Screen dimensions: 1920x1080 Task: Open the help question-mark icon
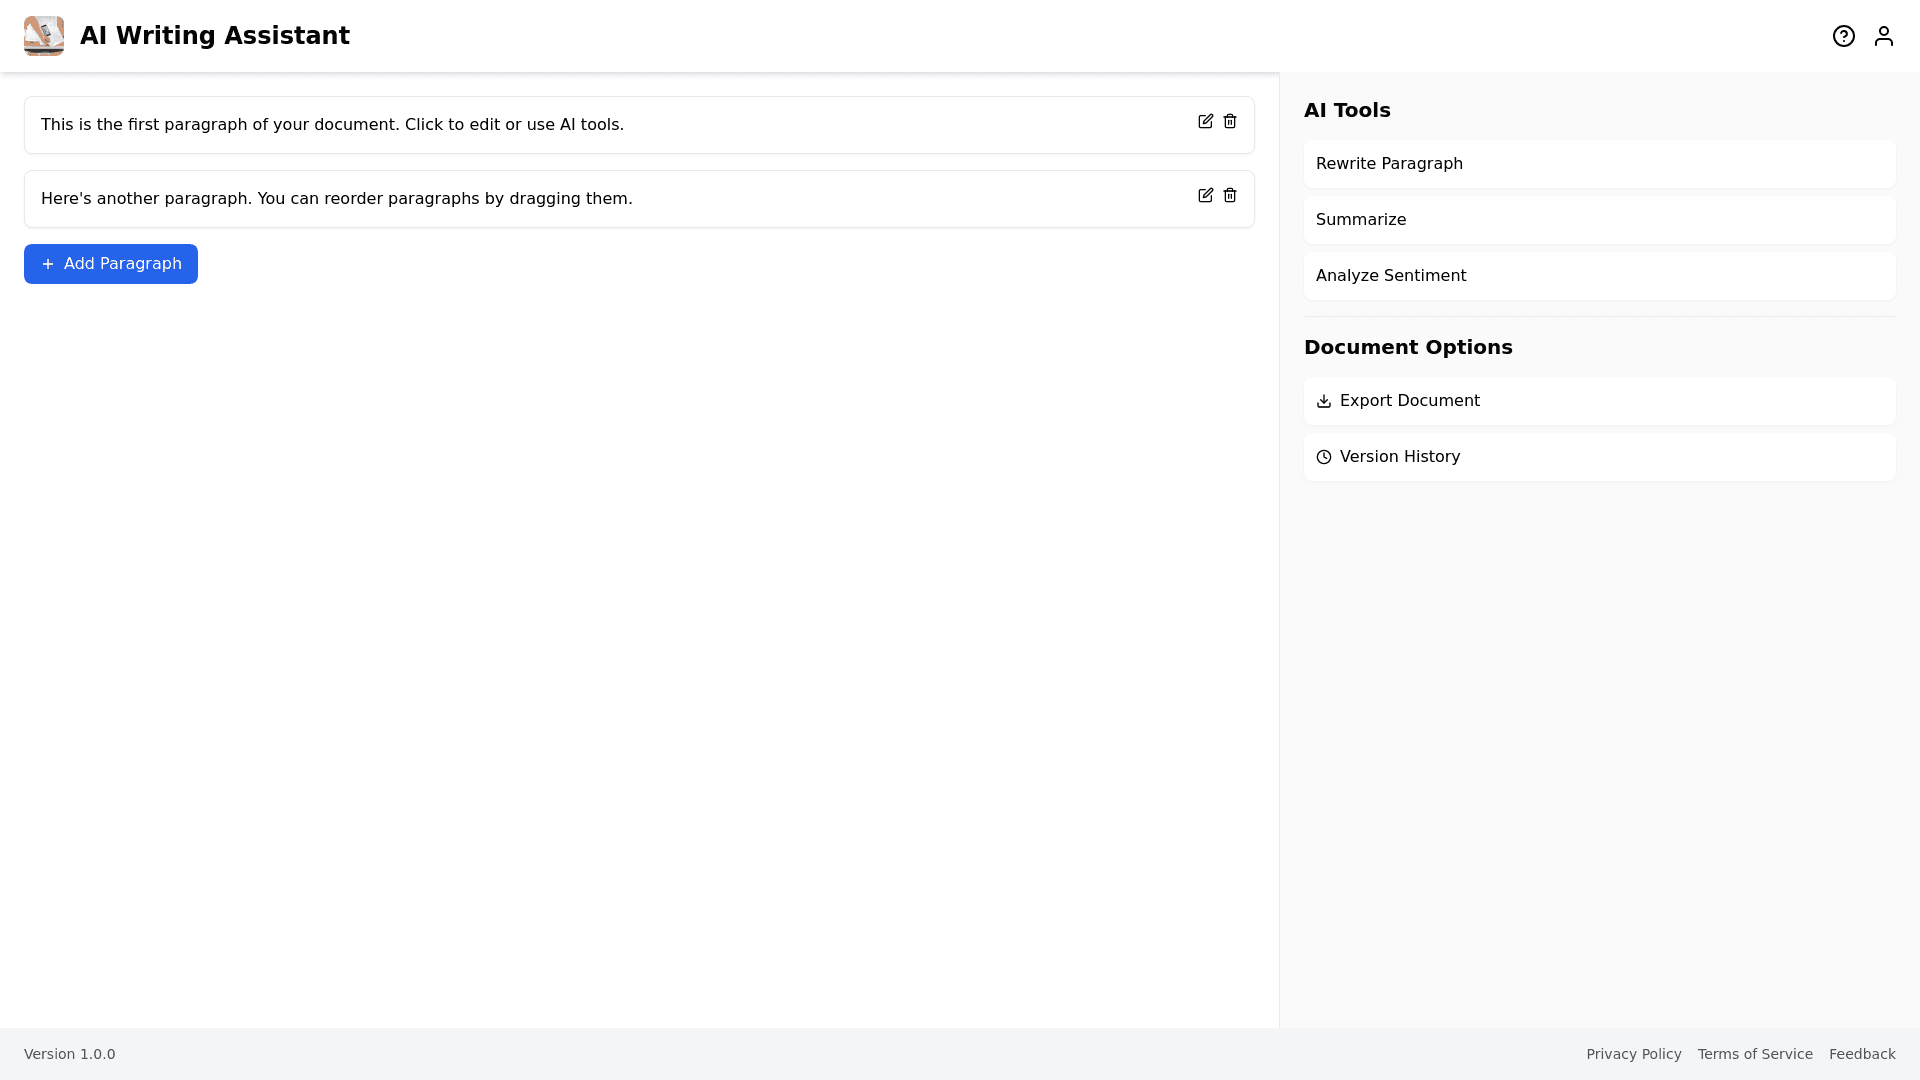coord(1843,36)
